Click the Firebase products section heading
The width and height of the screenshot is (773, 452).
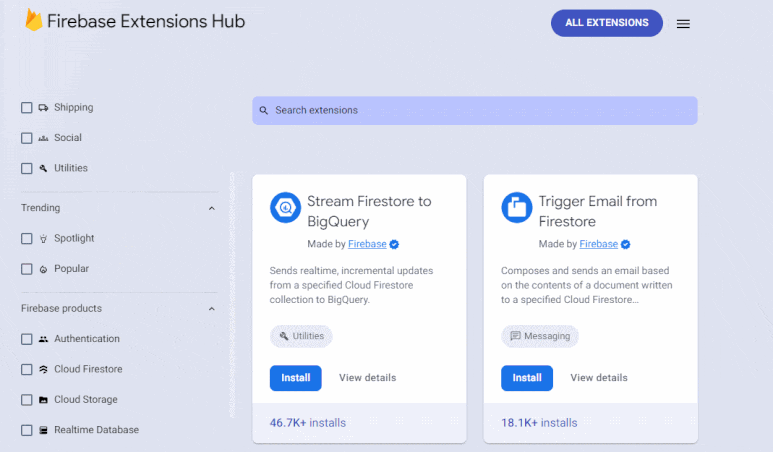click(x=61, y=309)
